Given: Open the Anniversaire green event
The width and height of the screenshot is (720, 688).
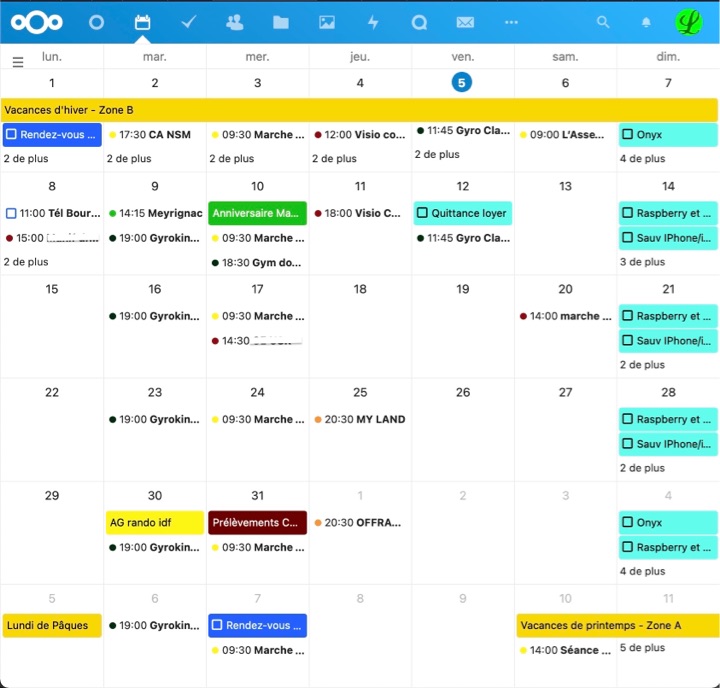Looking at the screenshot, I should coord(257,213).
